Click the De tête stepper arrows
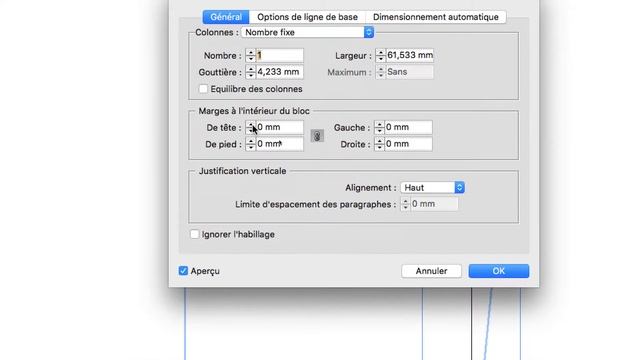Image resolution: width=640 pixels, height=360 pixels. coord(251,127)
